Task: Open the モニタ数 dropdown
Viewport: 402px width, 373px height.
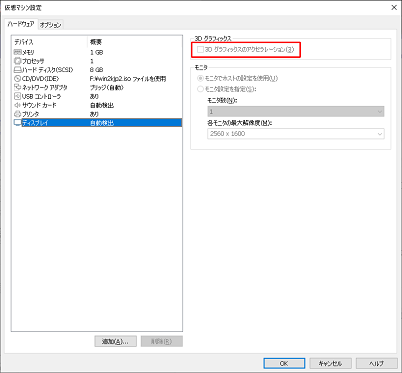Action: coord(296,111)
